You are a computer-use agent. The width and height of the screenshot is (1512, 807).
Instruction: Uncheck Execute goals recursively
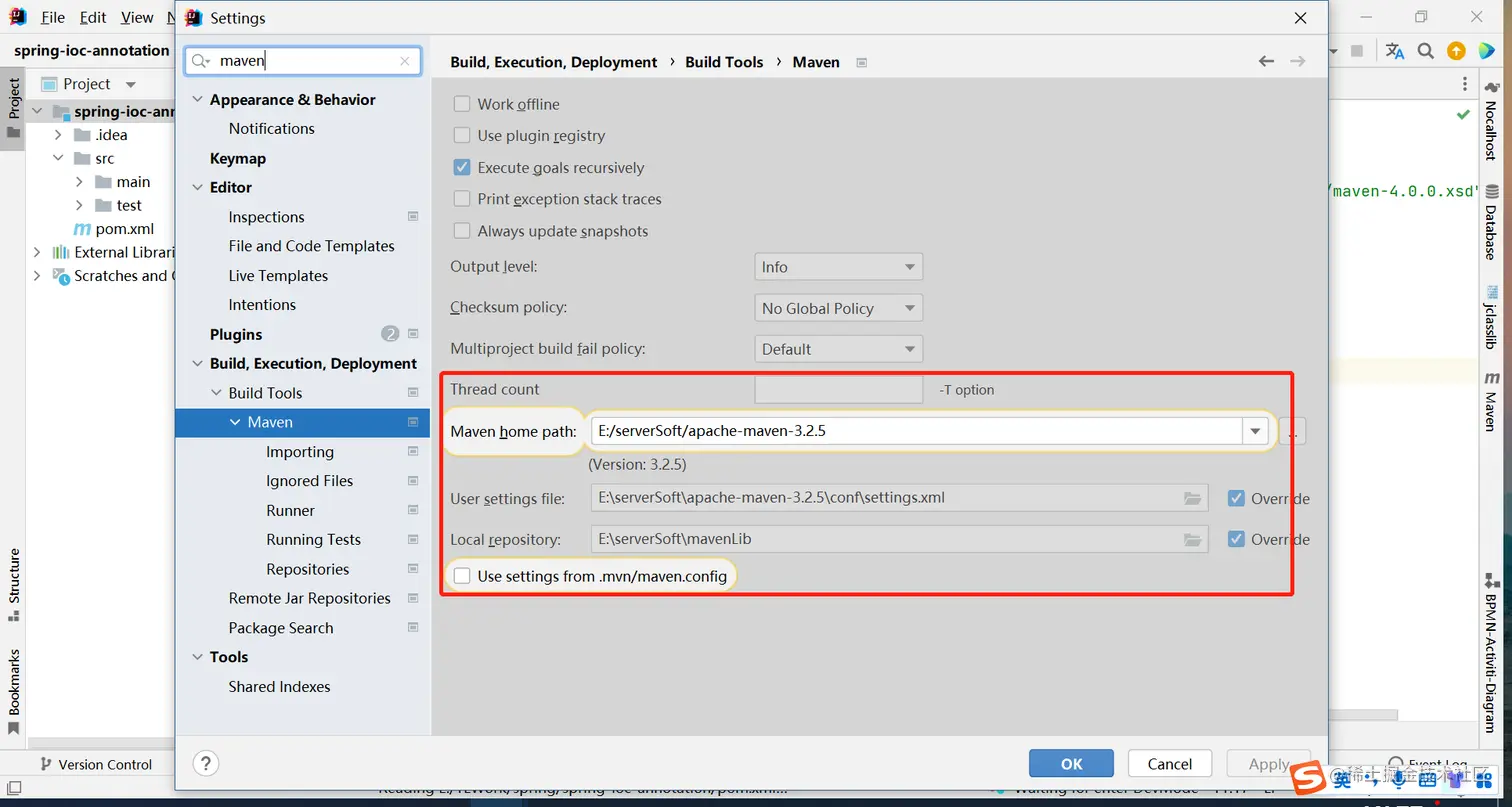[461, 167]
